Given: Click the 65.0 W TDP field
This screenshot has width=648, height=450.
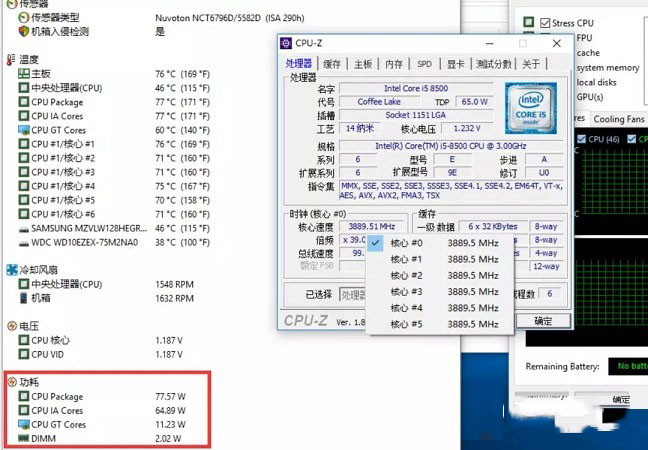Looking at the screenshot, I should [x=474, y=102].
